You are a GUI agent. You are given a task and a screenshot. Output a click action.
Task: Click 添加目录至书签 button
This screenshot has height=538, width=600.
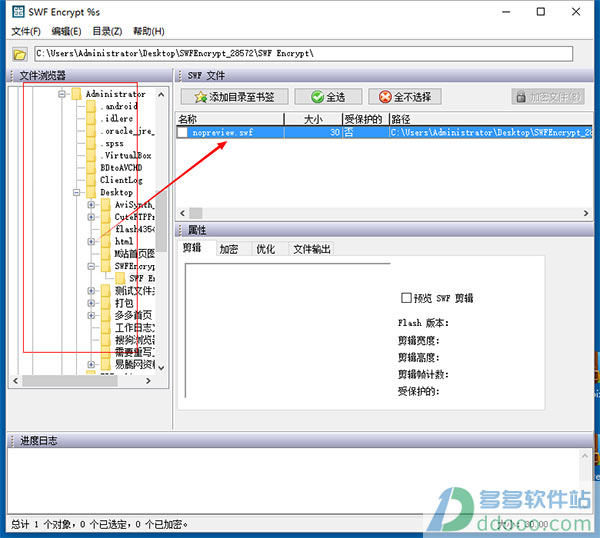[235, 97]
